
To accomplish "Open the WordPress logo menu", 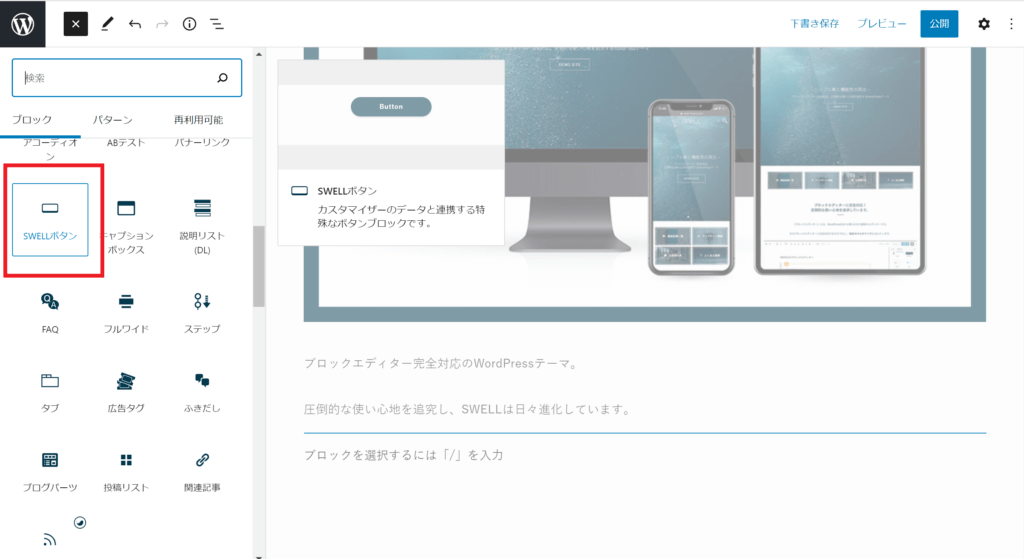I will tap(23, 24).
